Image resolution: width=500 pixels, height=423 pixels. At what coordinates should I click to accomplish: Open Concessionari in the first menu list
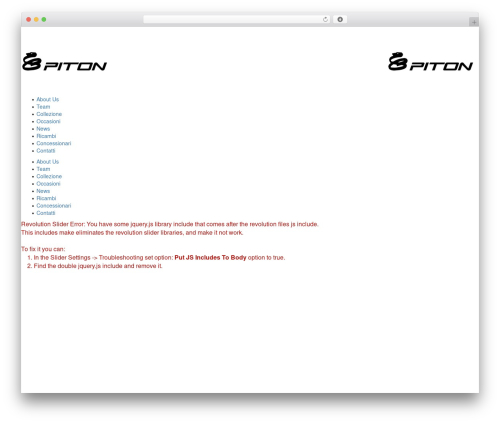coord(54,143)
